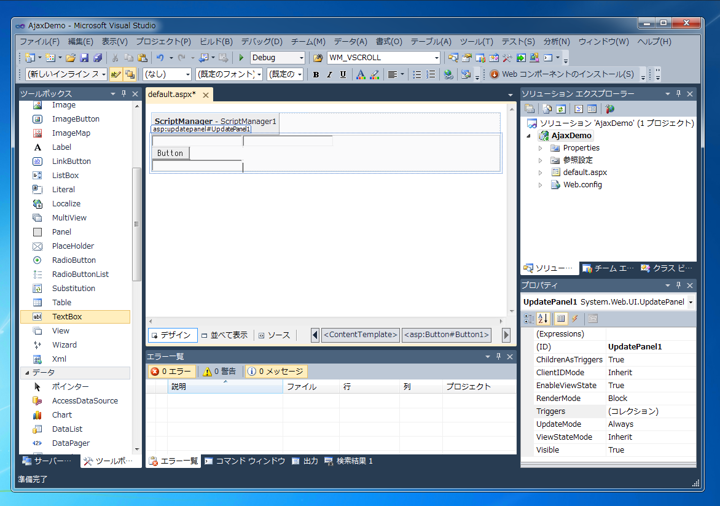
Task: Select the asp:Button#Button1 tag breadcrumb
Action: (446, 335)
